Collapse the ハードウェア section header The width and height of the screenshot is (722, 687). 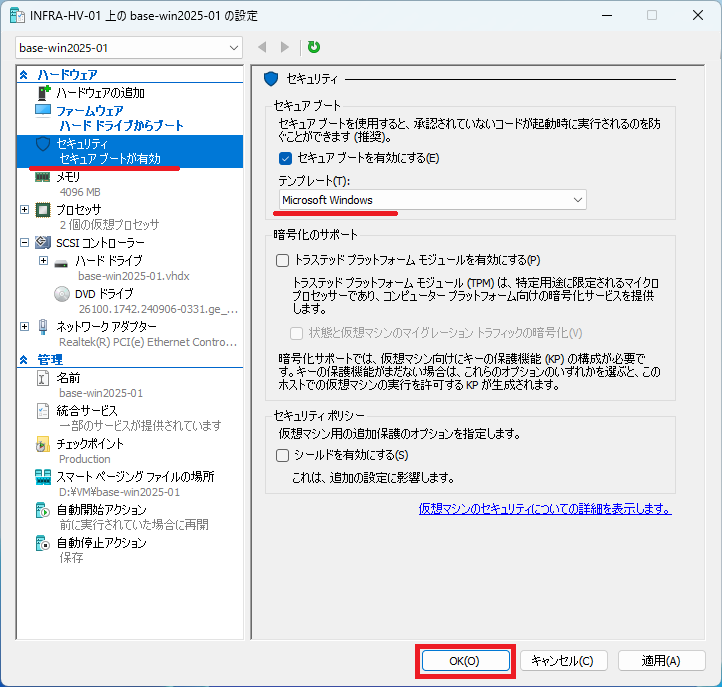coord(24,75)
